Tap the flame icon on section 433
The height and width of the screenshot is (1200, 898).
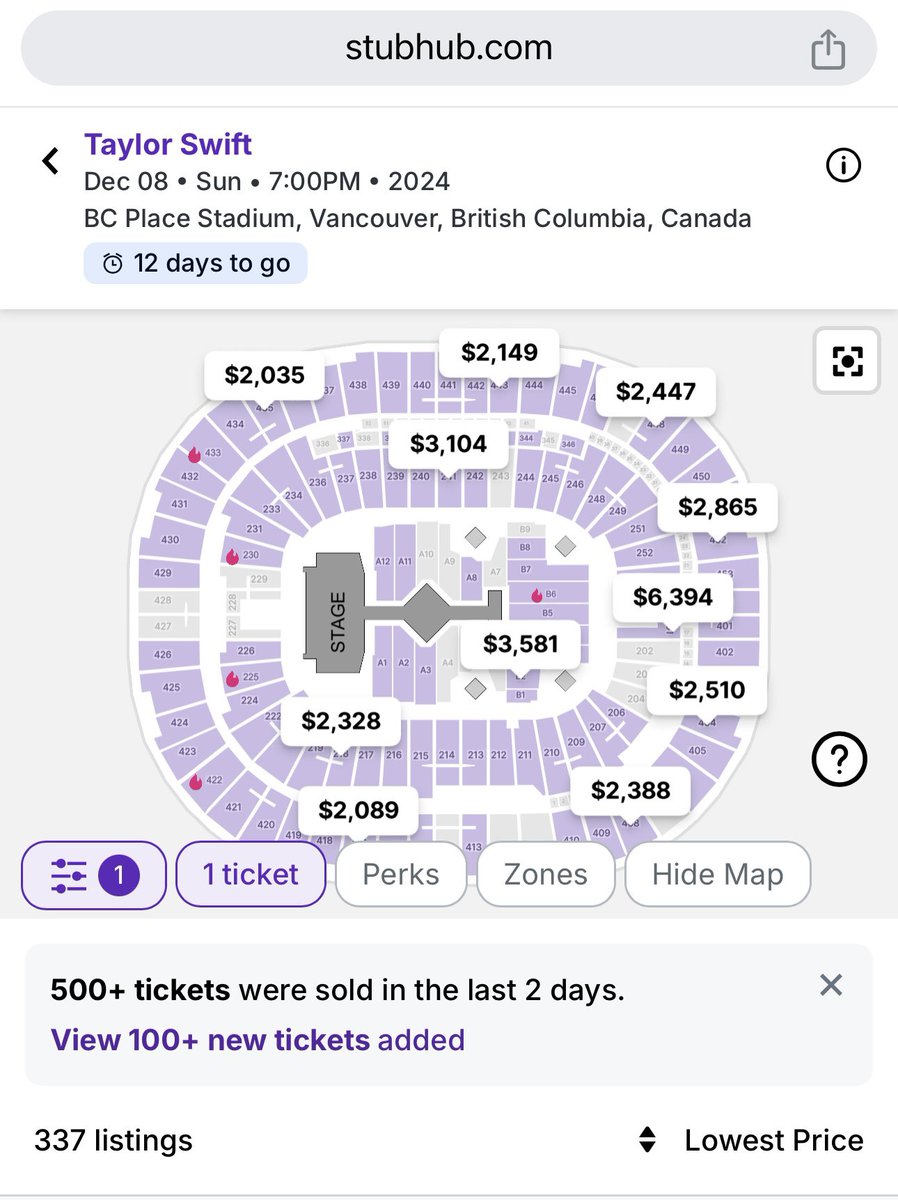coord(195,455)
